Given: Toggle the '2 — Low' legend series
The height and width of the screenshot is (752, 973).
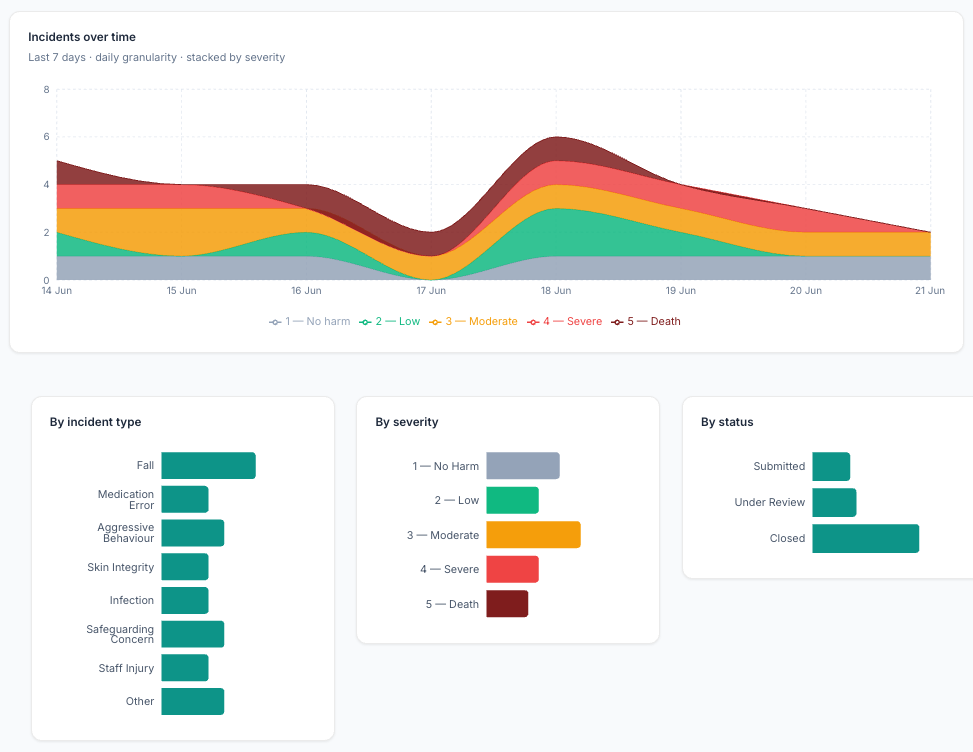Looking at the screenshot, I should [x=390, y=321].
